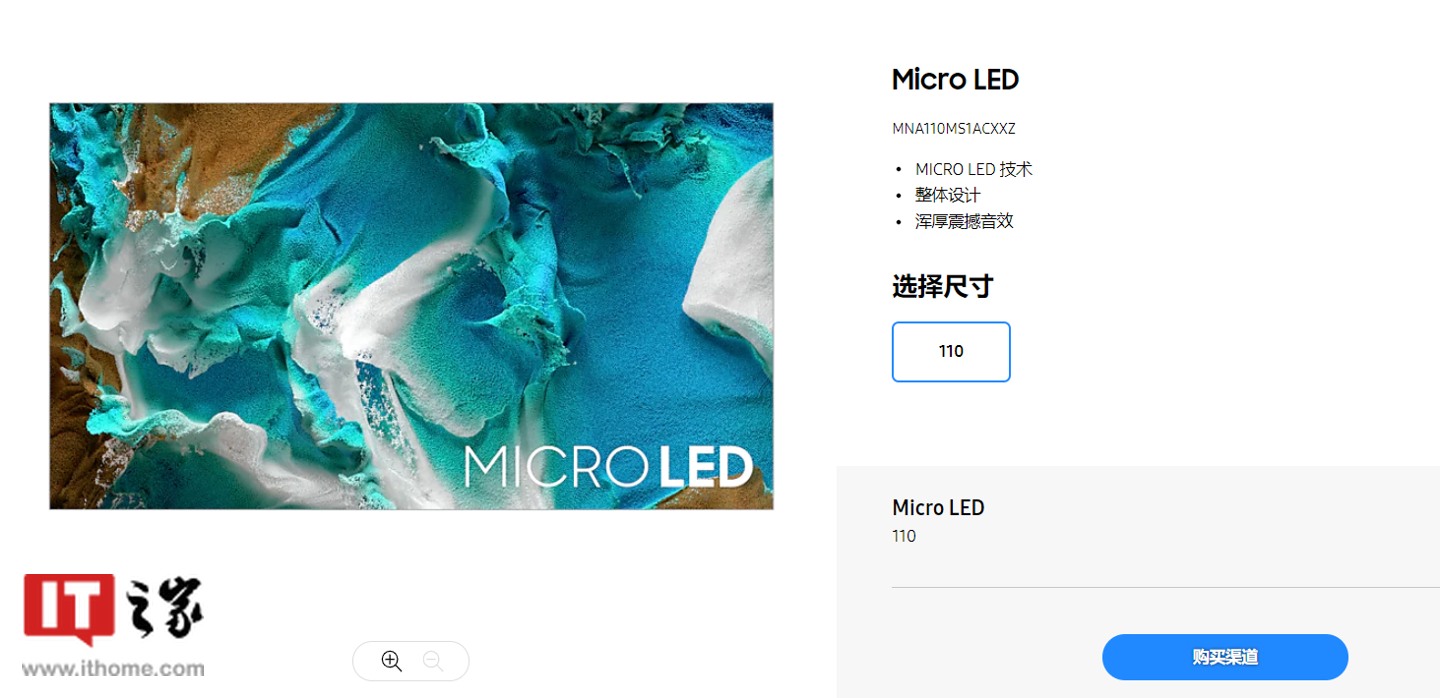Click the 110 size text in summary panel

tap(904, 536)
